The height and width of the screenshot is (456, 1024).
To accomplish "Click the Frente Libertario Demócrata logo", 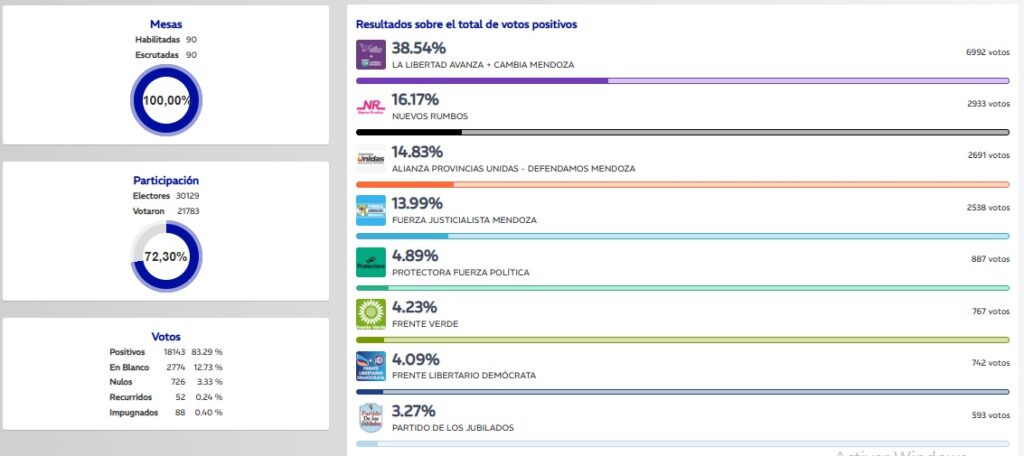I will 370,366.
